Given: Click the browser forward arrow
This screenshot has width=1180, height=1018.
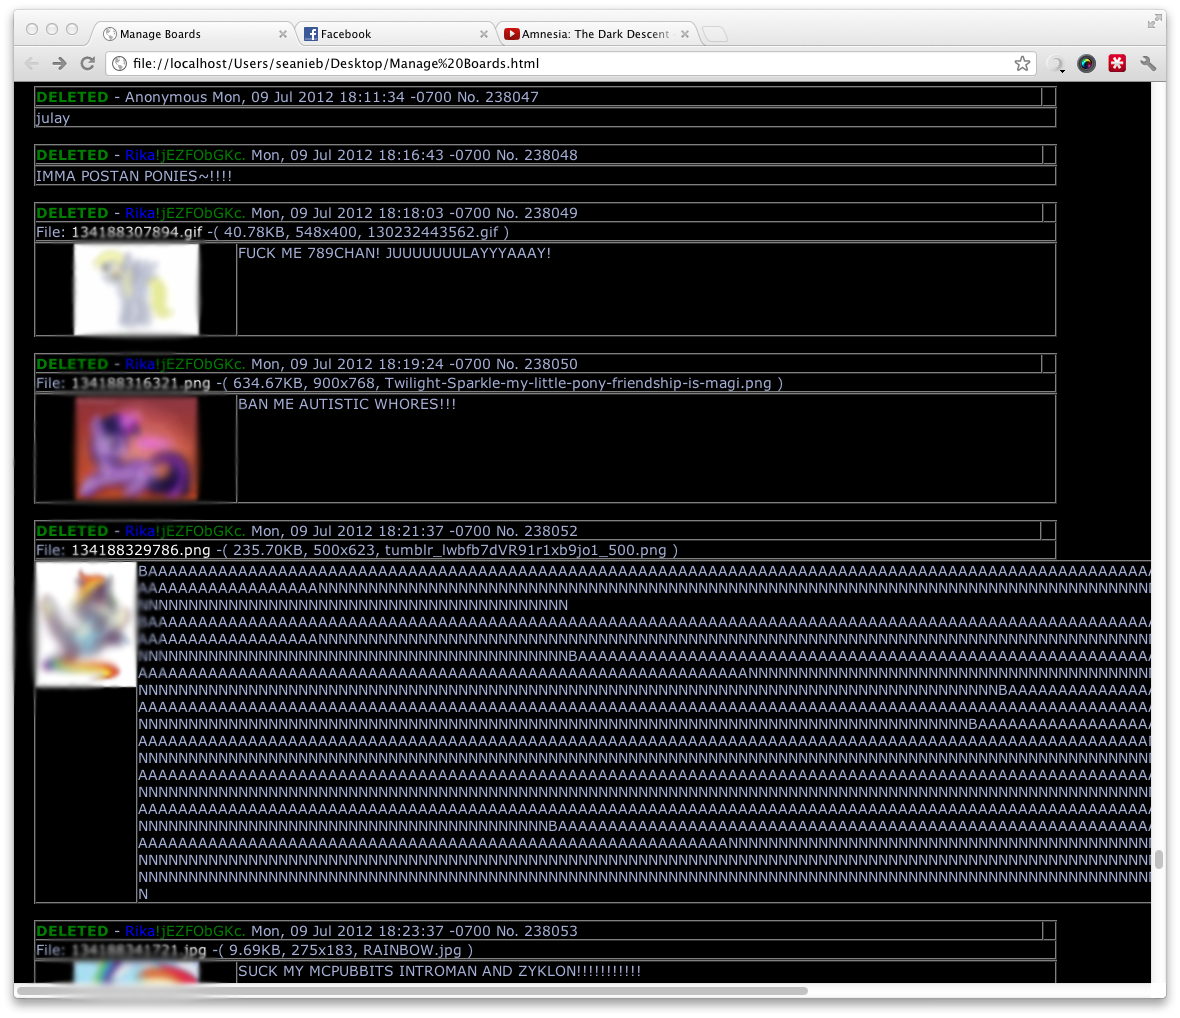Looking at the screenshot, I should pos(59,64).
